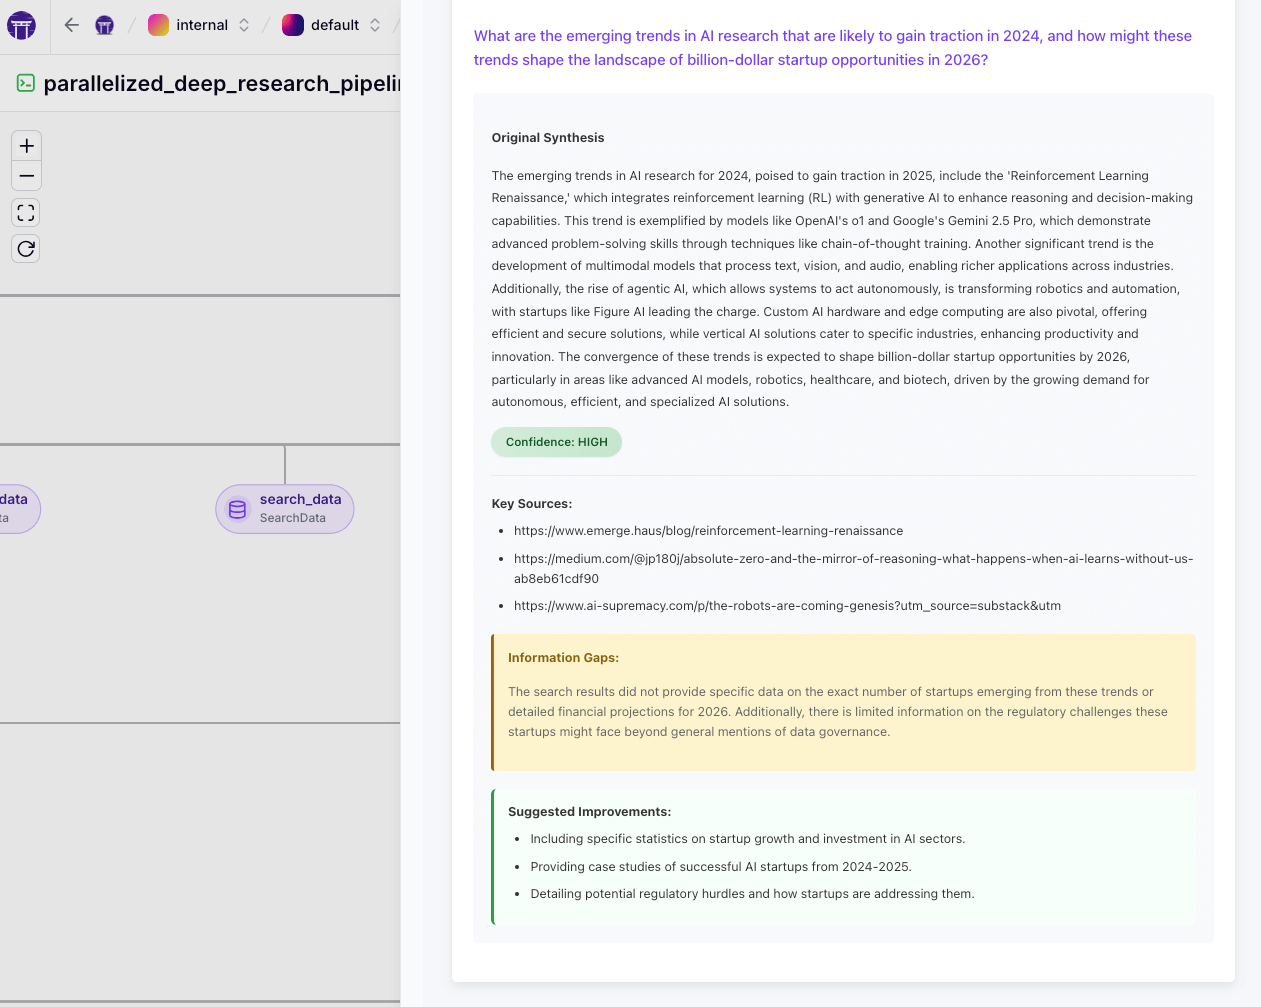Screen dimensions: 1261x1007
Task: Click the small ZenML breadcrumb home icon
Action: (104, 25)
